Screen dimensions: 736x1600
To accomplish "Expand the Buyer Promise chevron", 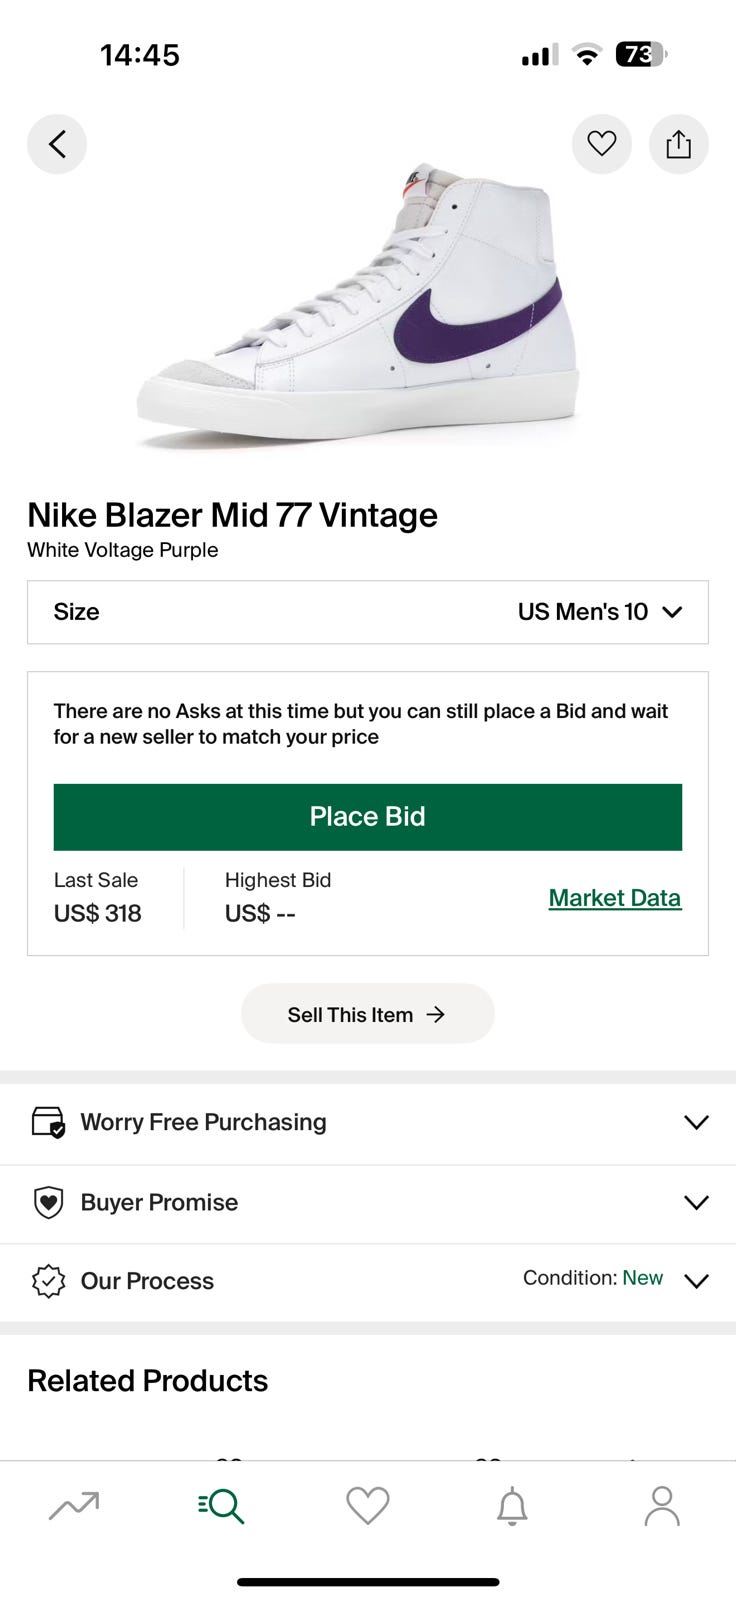I will tap(696, 1202).
